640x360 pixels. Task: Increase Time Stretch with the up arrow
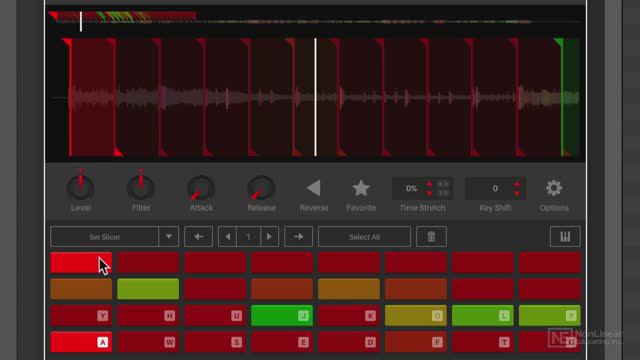[429, 184]
